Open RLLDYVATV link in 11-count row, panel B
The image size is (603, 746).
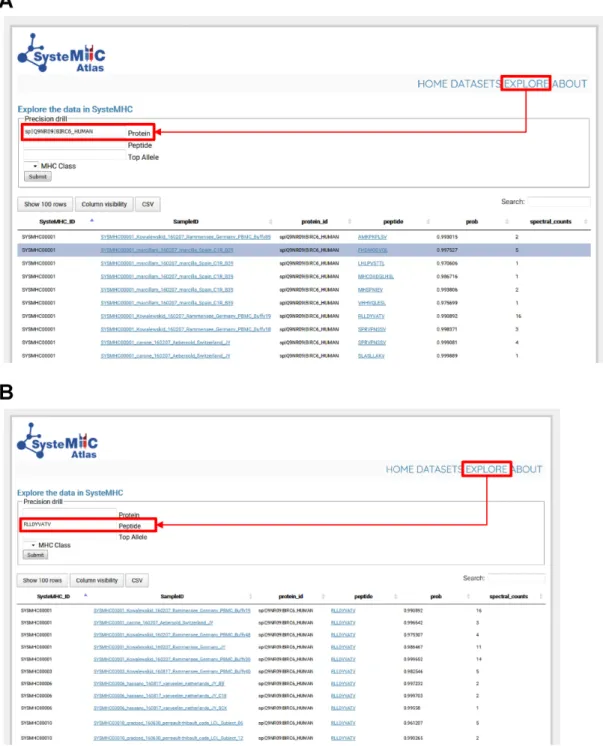pos(343,647)
